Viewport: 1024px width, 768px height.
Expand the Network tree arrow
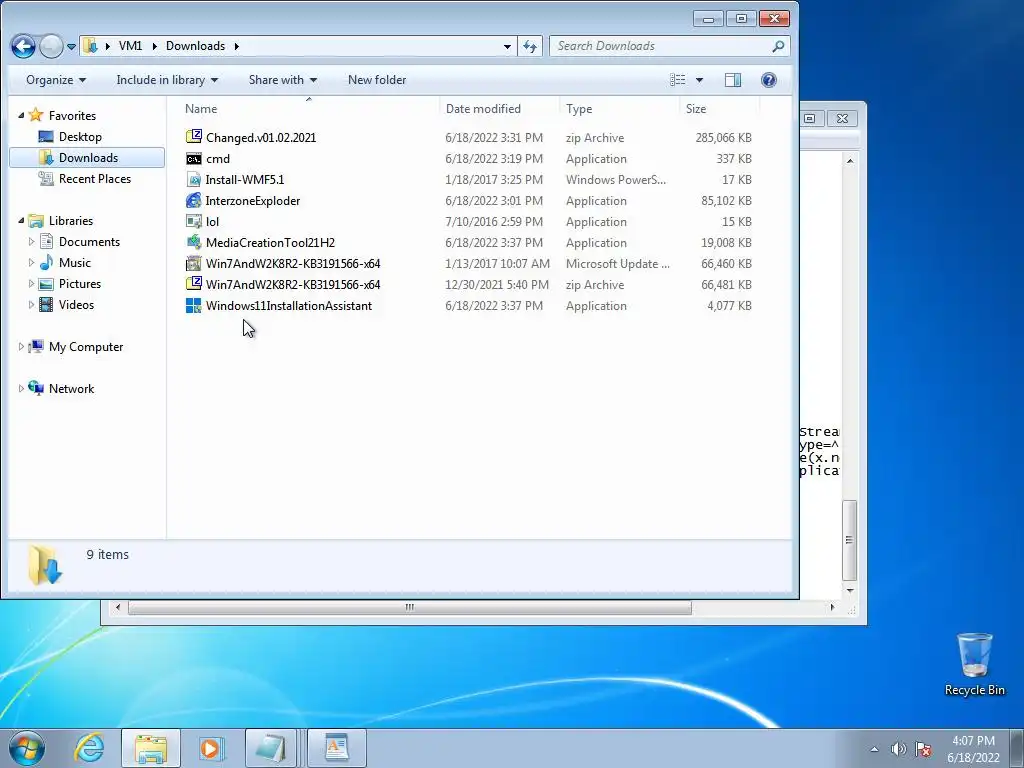tap(21, 389)
